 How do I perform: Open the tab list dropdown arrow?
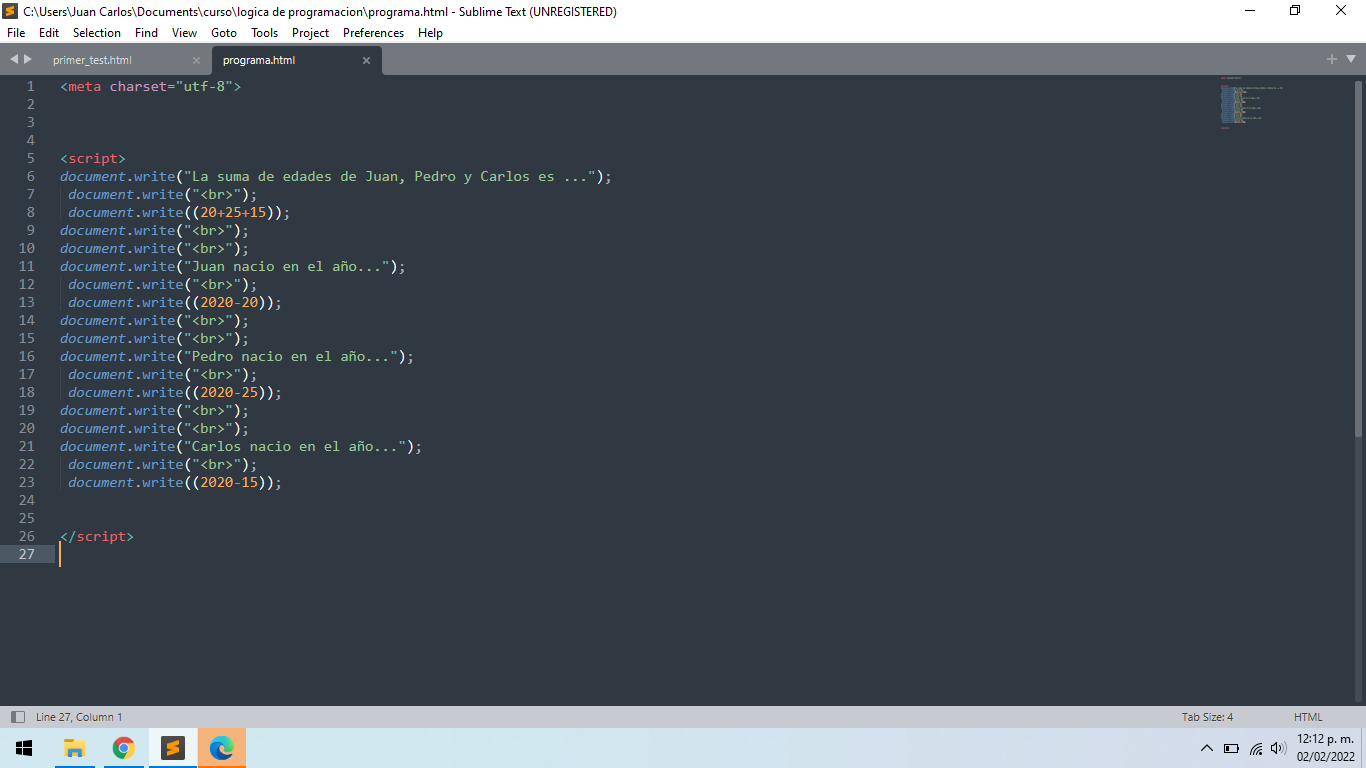click(1350, 60)
